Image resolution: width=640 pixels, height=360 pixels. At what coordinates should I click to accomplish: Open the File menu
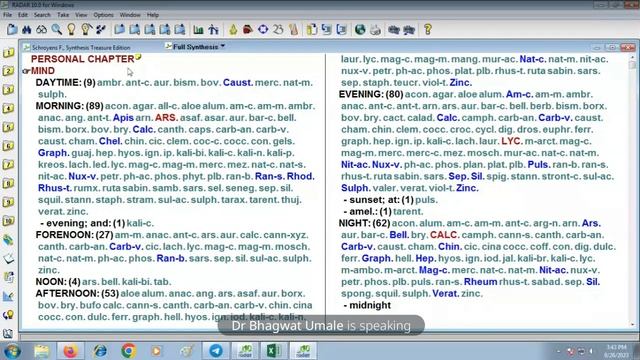7,15
